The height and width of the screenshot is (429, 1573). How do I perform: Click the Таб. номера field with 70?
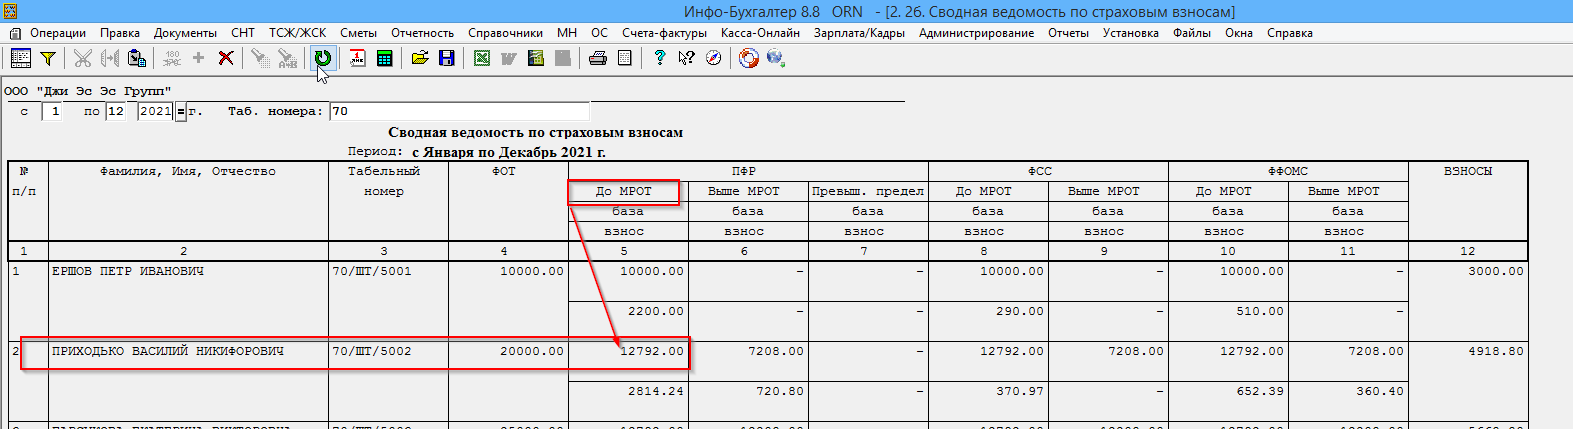pyautogui.click(x=459, y=111)
